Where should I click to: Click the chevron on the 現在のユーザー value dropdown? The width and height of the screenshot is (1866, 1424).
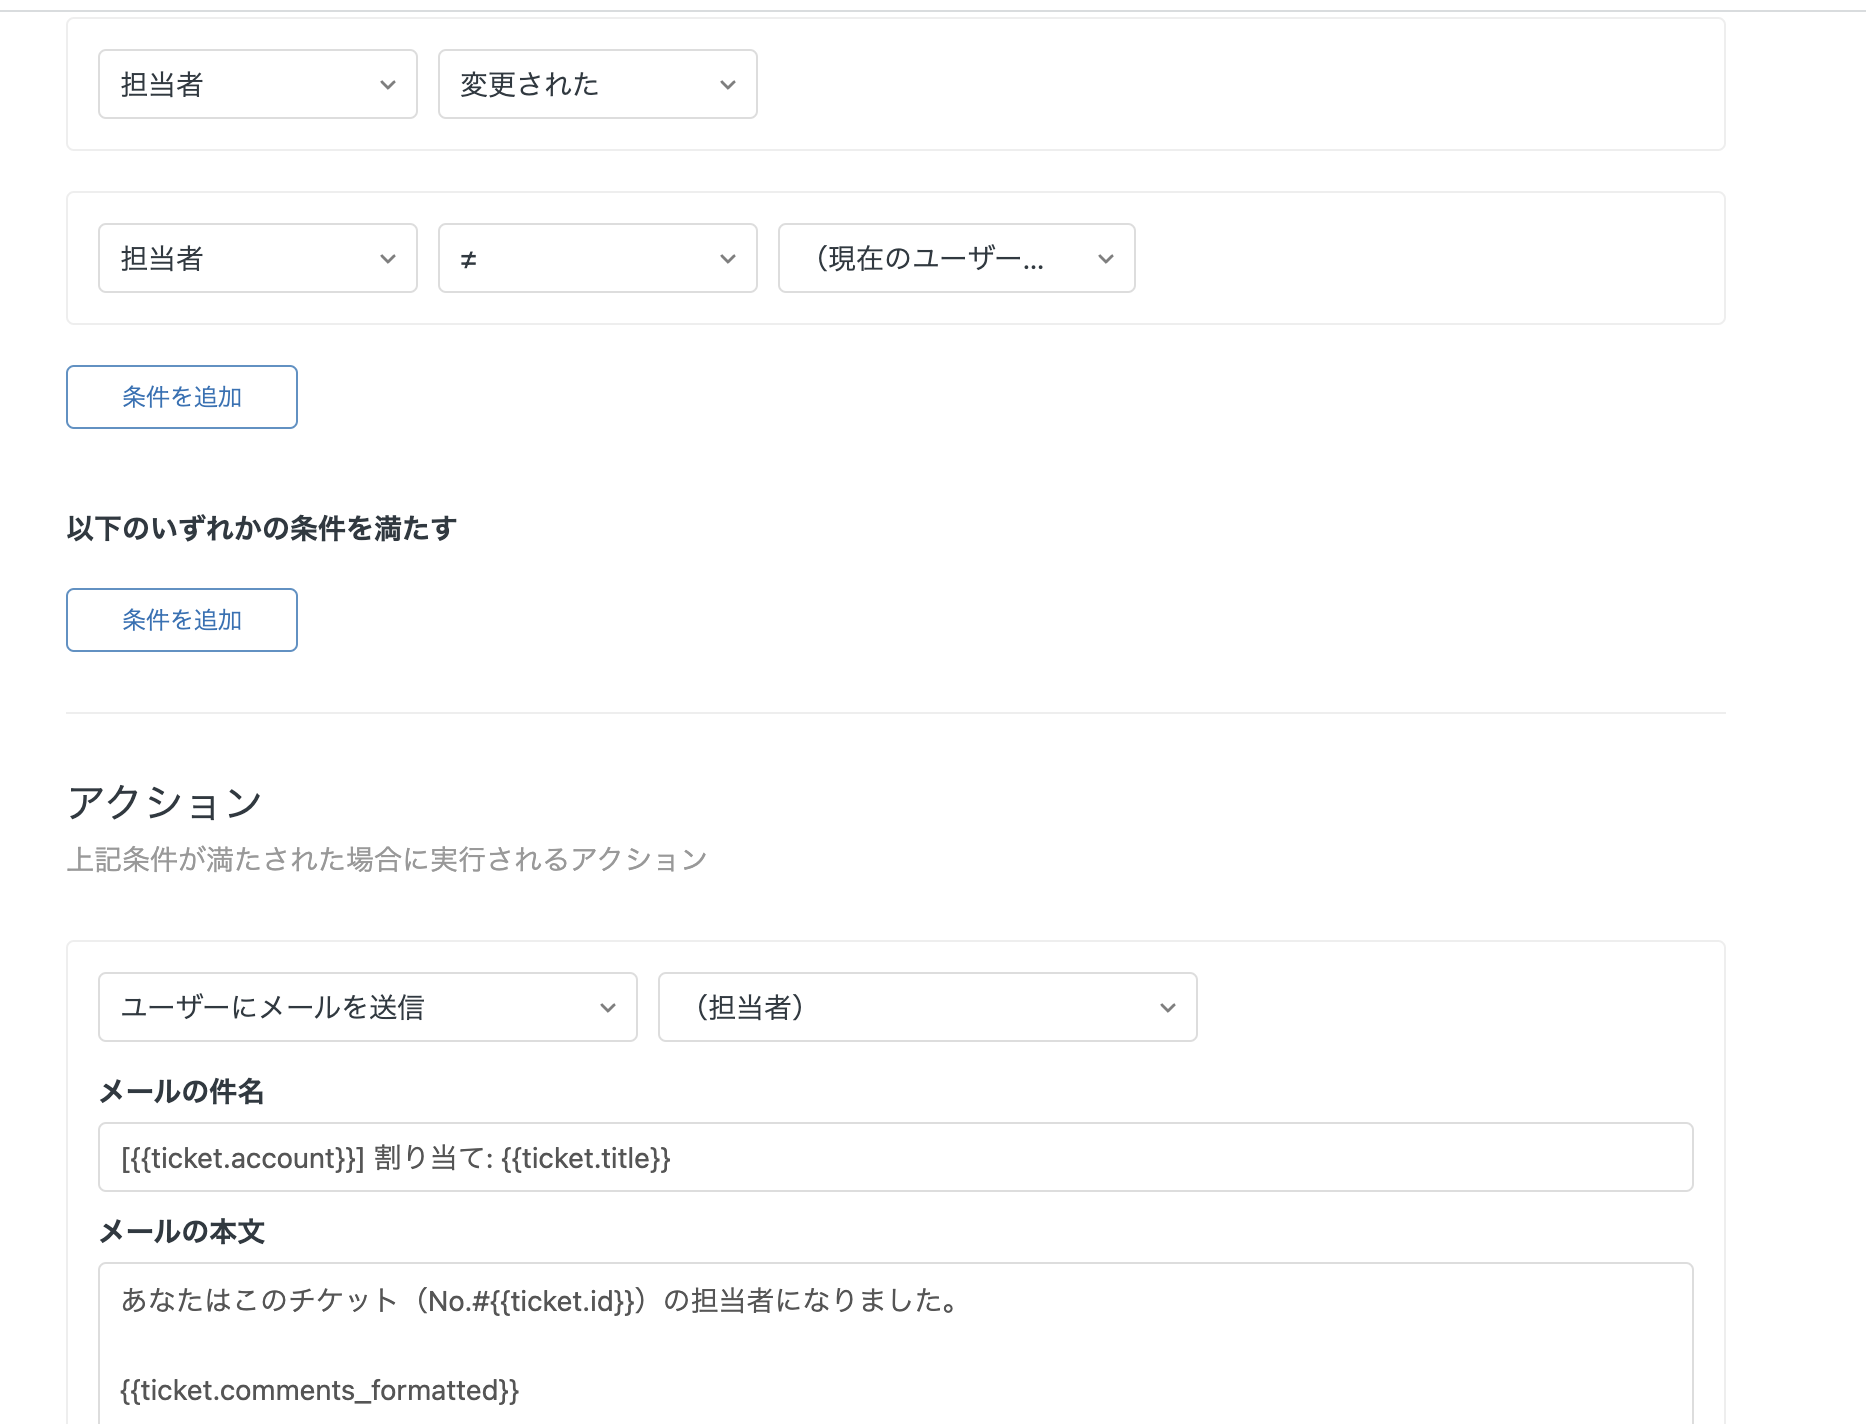[x=1106, y=258]
